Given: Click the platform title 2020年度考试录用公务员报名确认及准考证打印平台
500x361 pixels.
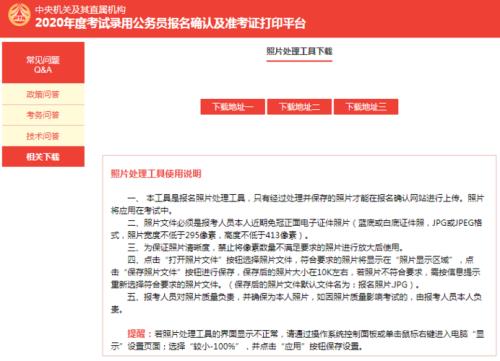Looking at the screenshot, I should [x=170, y=23].
